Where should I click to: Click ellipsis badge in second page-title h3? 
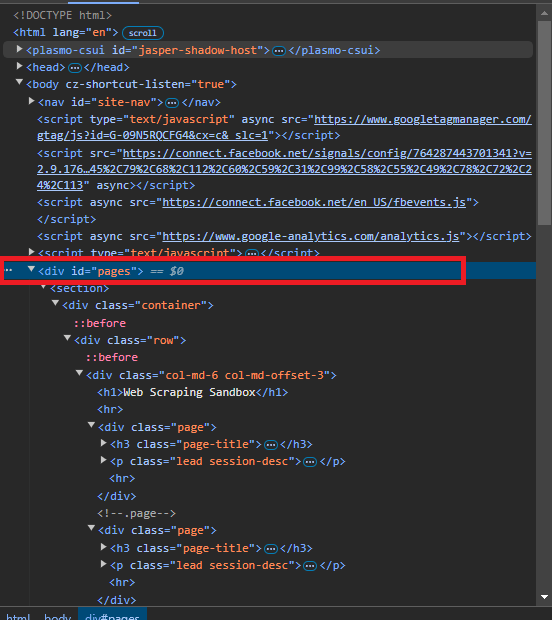[x=270, y=549]
